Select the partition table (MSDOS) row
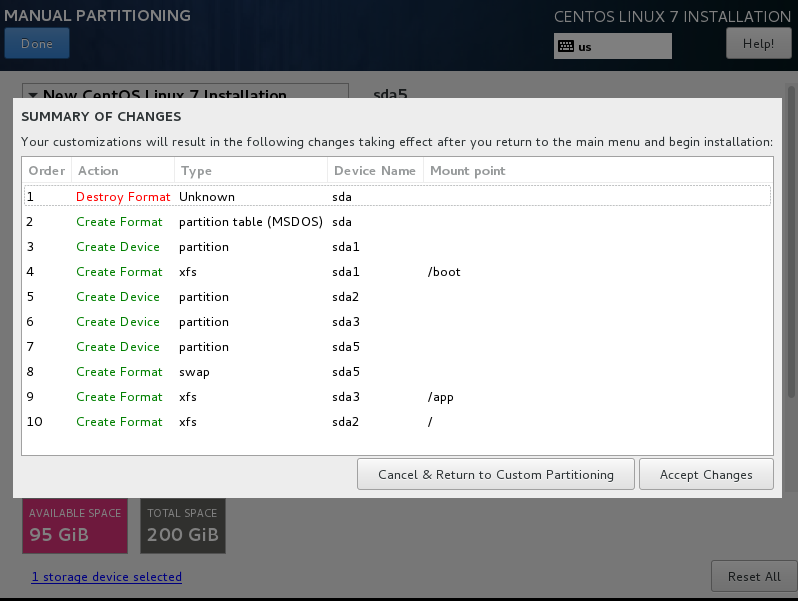Viewport: 798px width, 601px height. 397,221
